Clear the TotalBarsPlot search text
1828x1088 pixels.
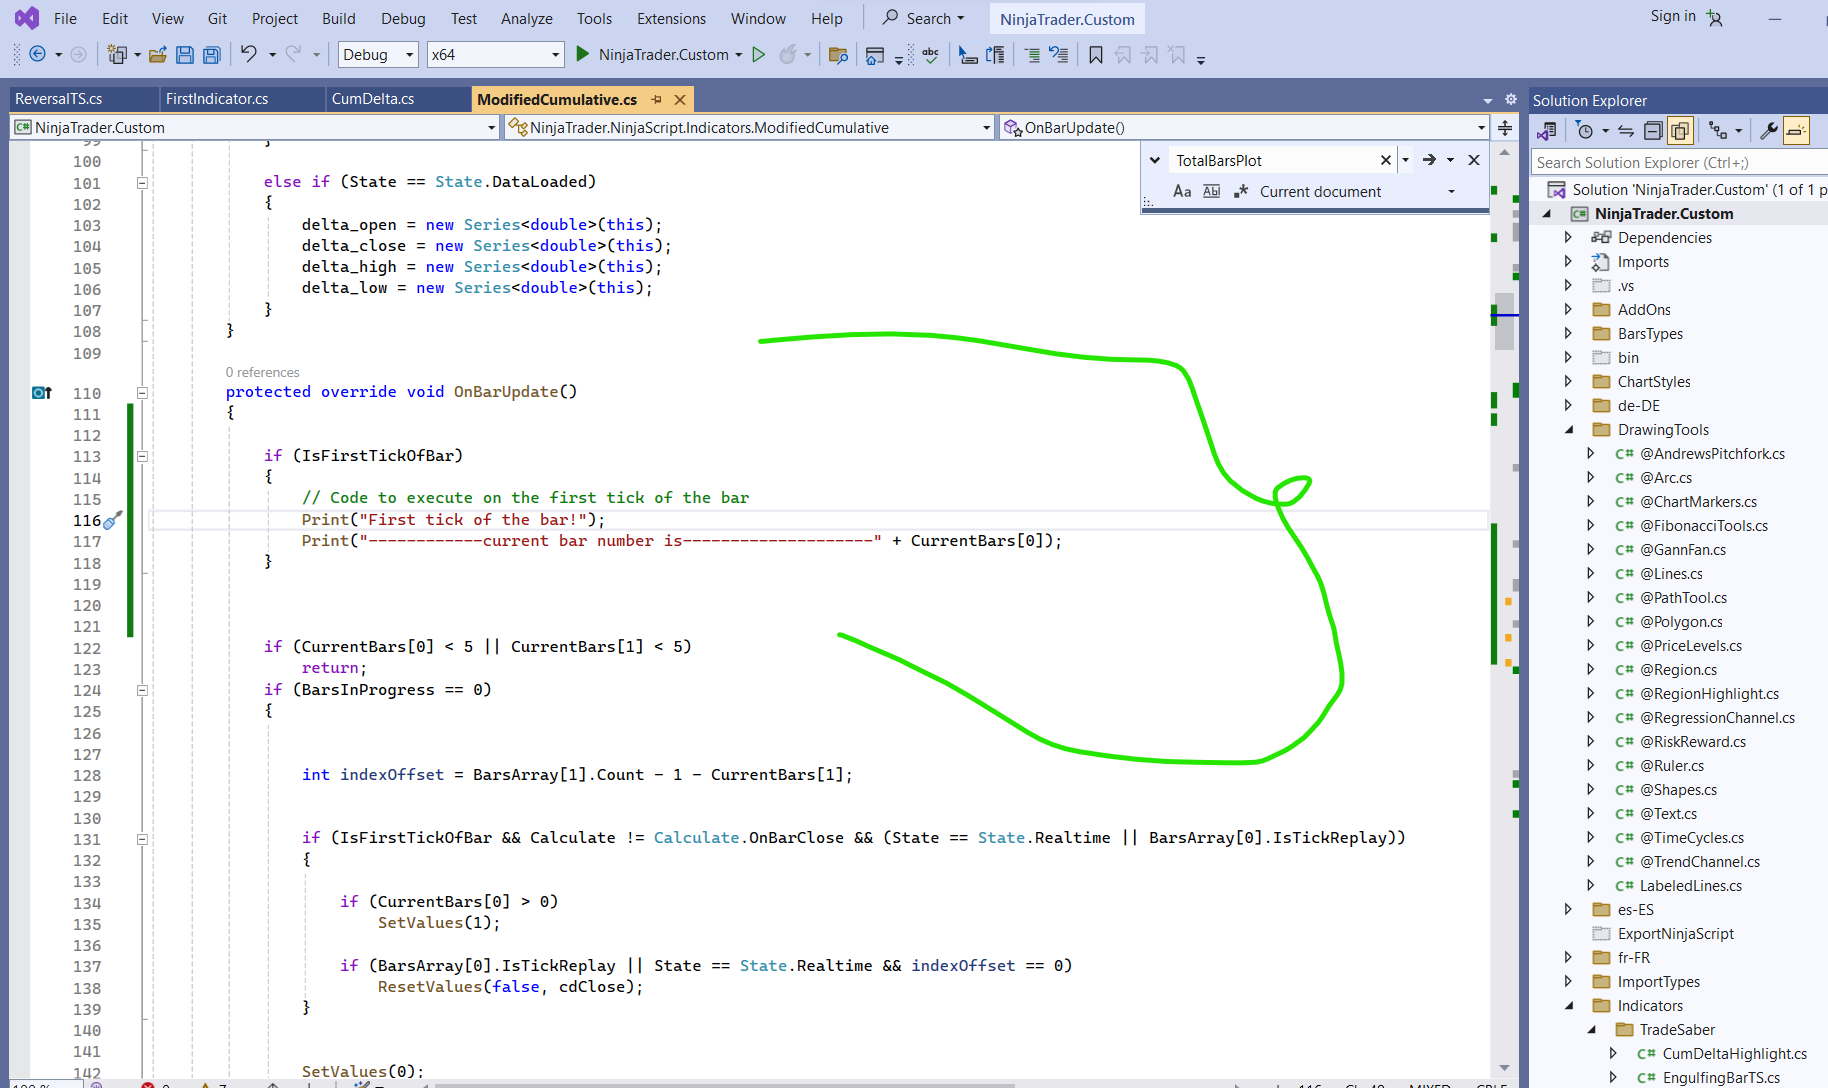click(1386, 161)
